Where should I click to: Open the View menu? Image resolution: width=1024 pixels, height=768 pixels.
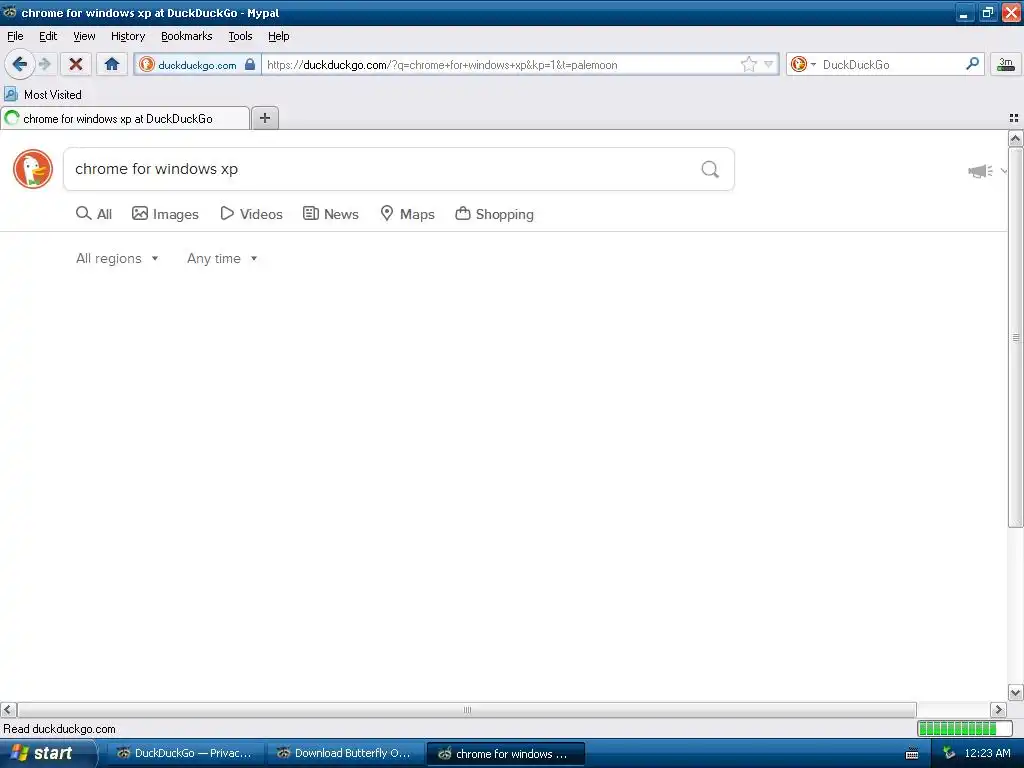pyautogui.click(x=84, y=36)
